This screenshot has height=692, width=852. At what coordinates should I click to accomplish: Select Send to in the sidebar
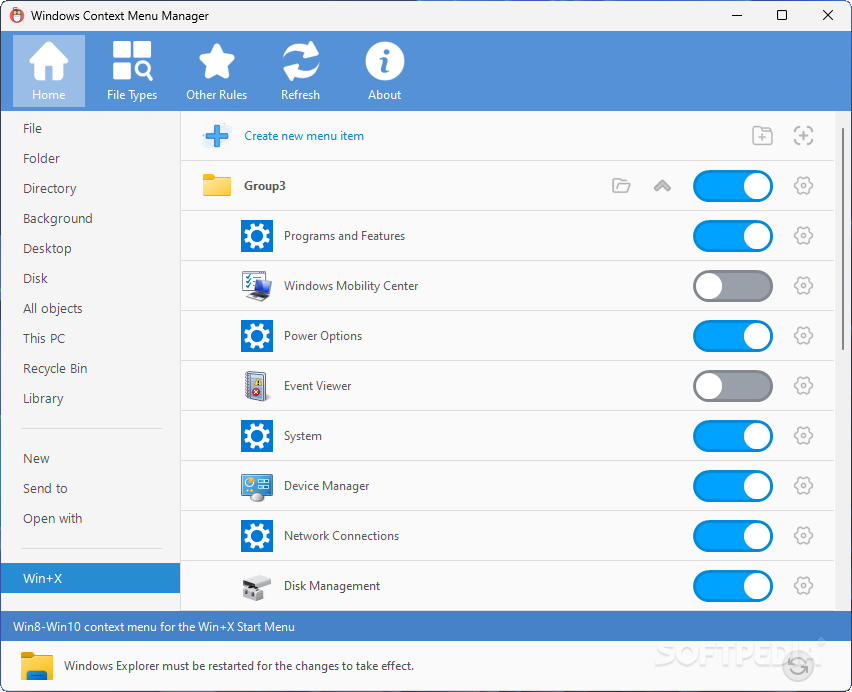[90, 488]
